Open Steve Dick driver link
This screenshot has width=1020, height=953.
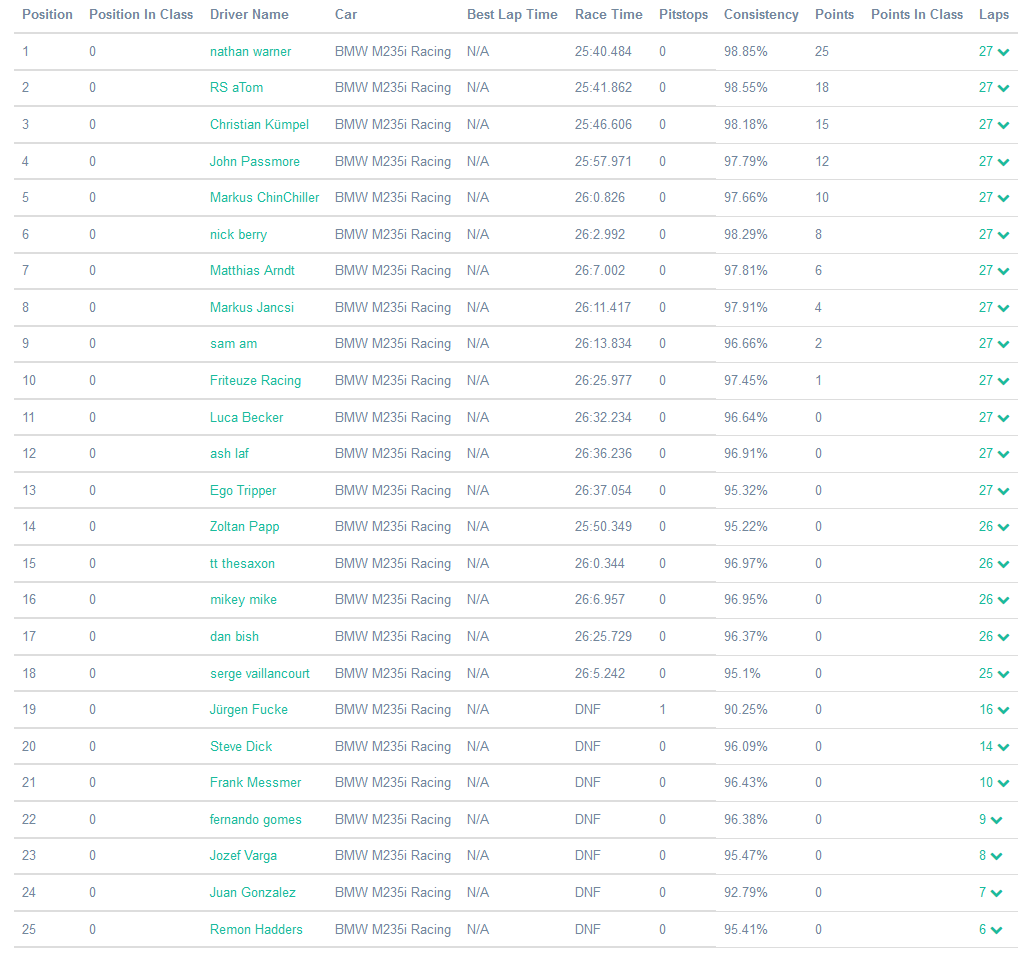tap(240, 747)
